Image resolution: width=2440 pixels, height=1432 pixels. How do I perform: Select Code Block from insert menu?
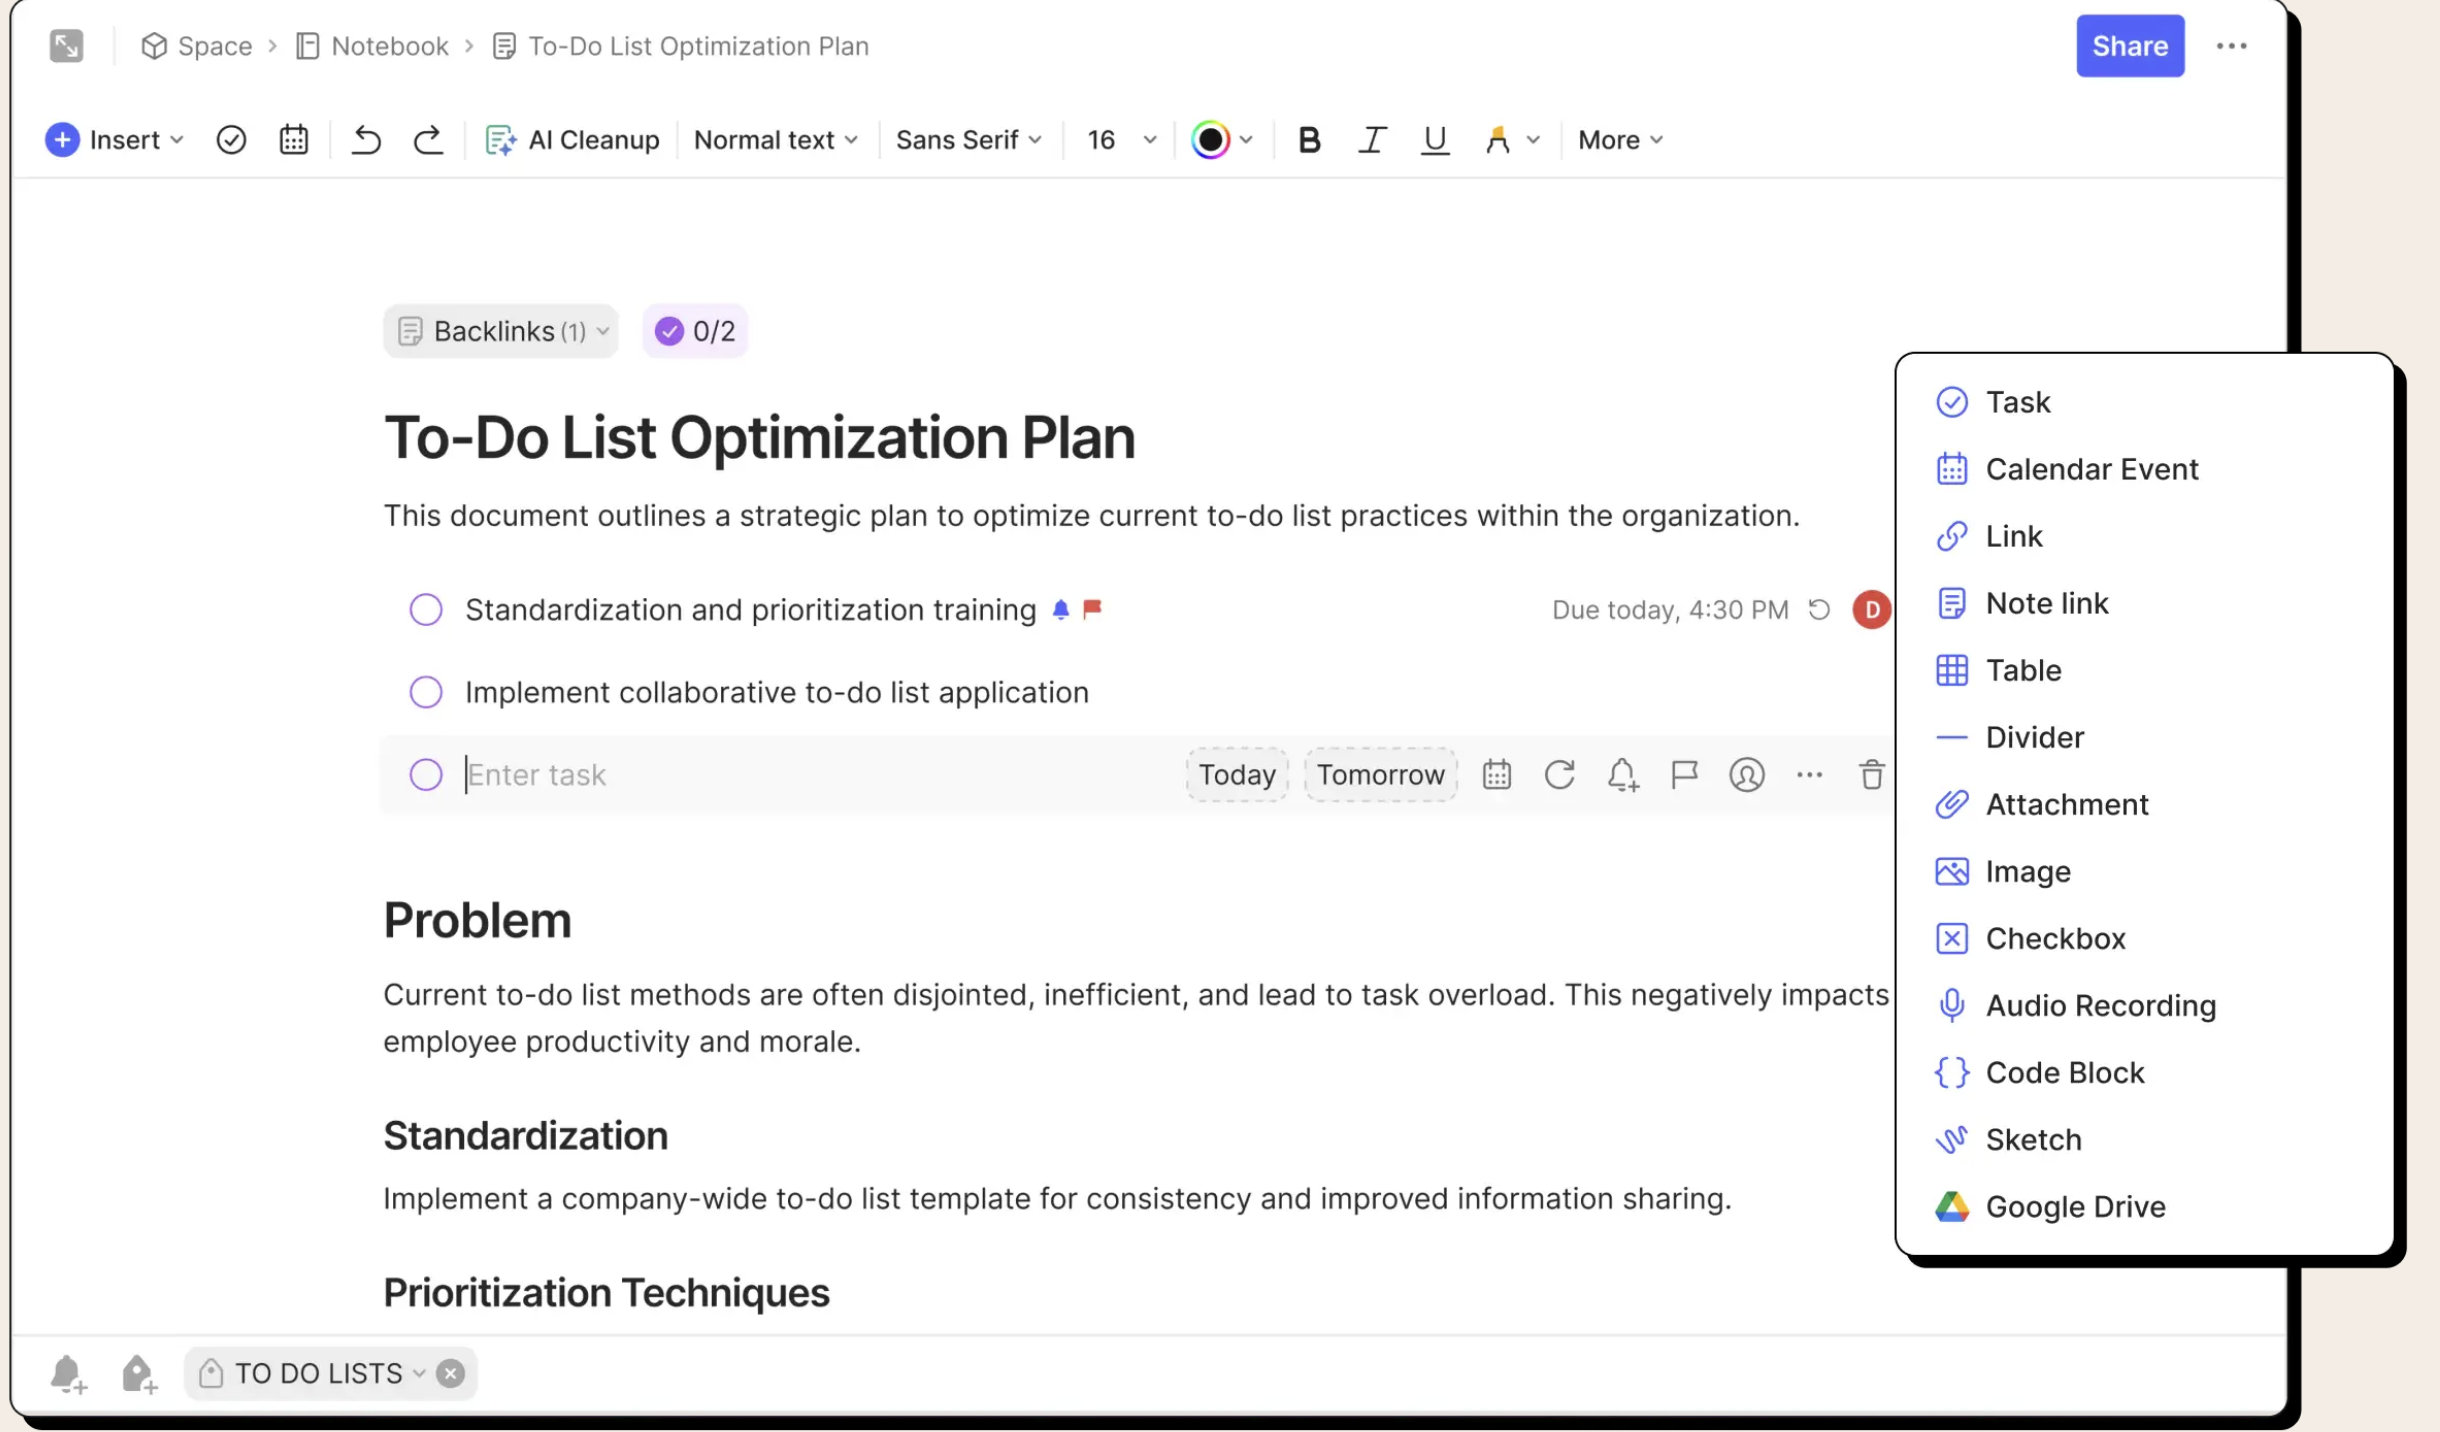tap(2064, 1072)
